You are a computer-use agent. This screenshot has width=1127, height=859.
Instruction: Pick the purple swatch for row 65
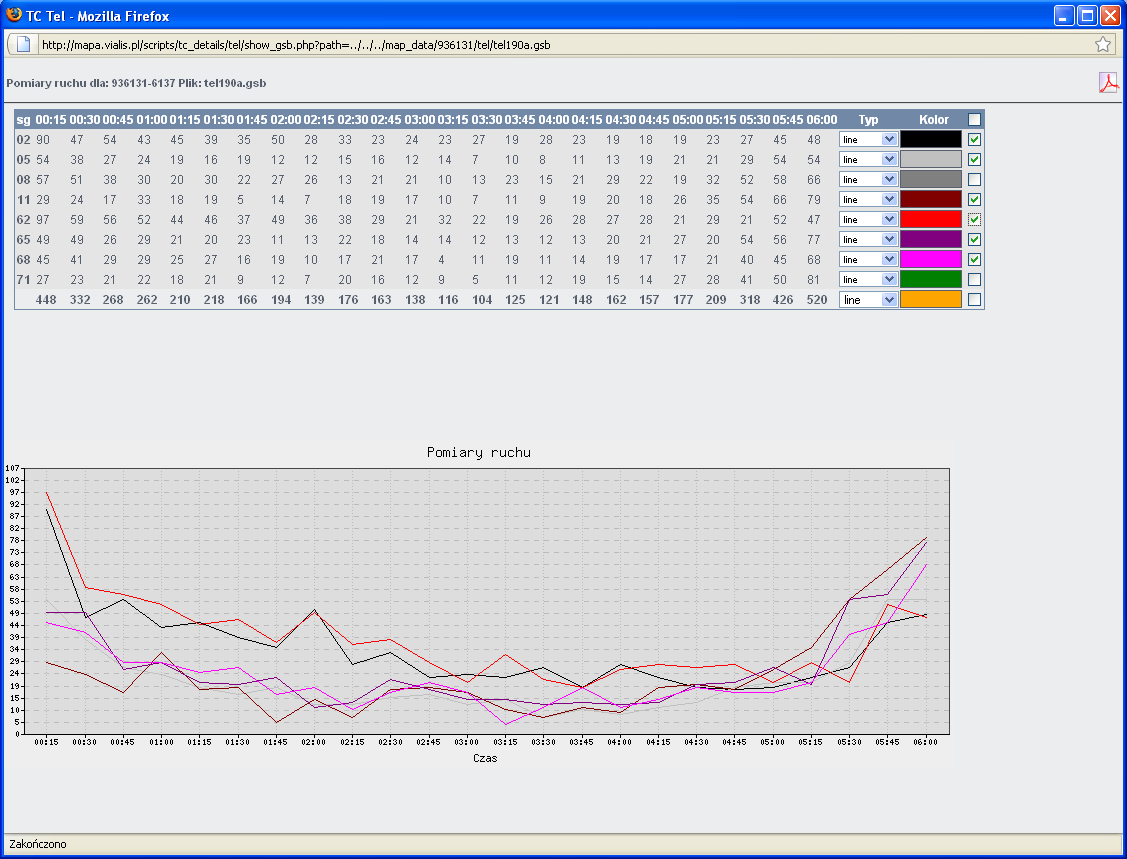point(931,239)
